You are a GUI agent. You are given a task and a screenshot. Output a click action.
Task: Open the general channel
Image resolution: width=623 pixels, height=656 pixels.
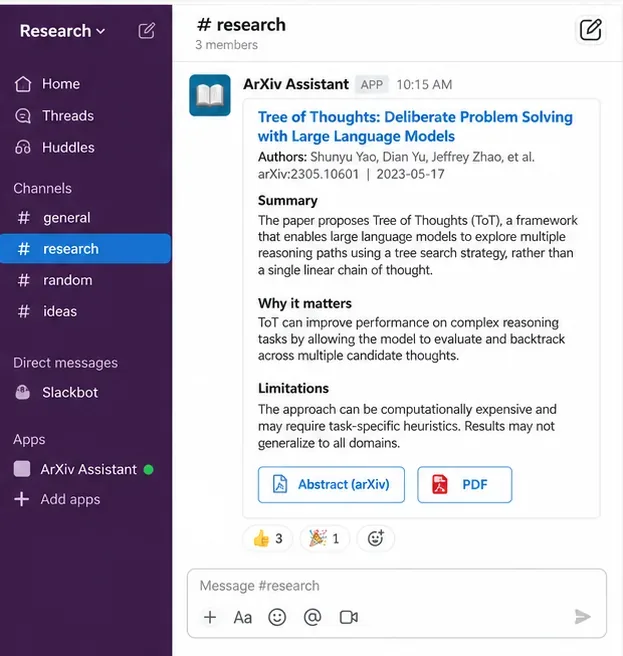point(85,218)
